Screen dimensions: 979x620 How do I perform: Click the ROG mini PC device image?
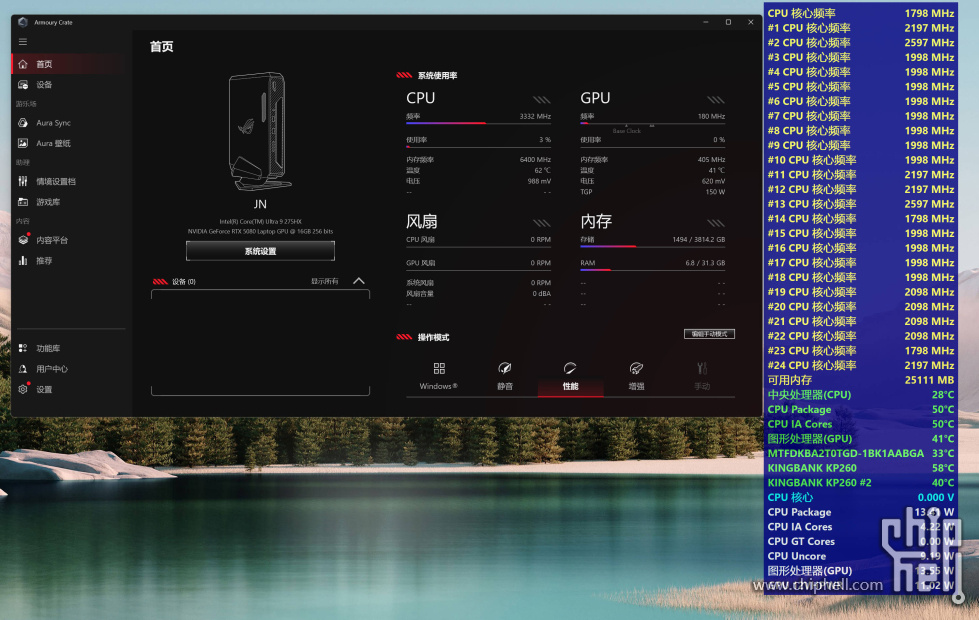click(x=260, y=131)
